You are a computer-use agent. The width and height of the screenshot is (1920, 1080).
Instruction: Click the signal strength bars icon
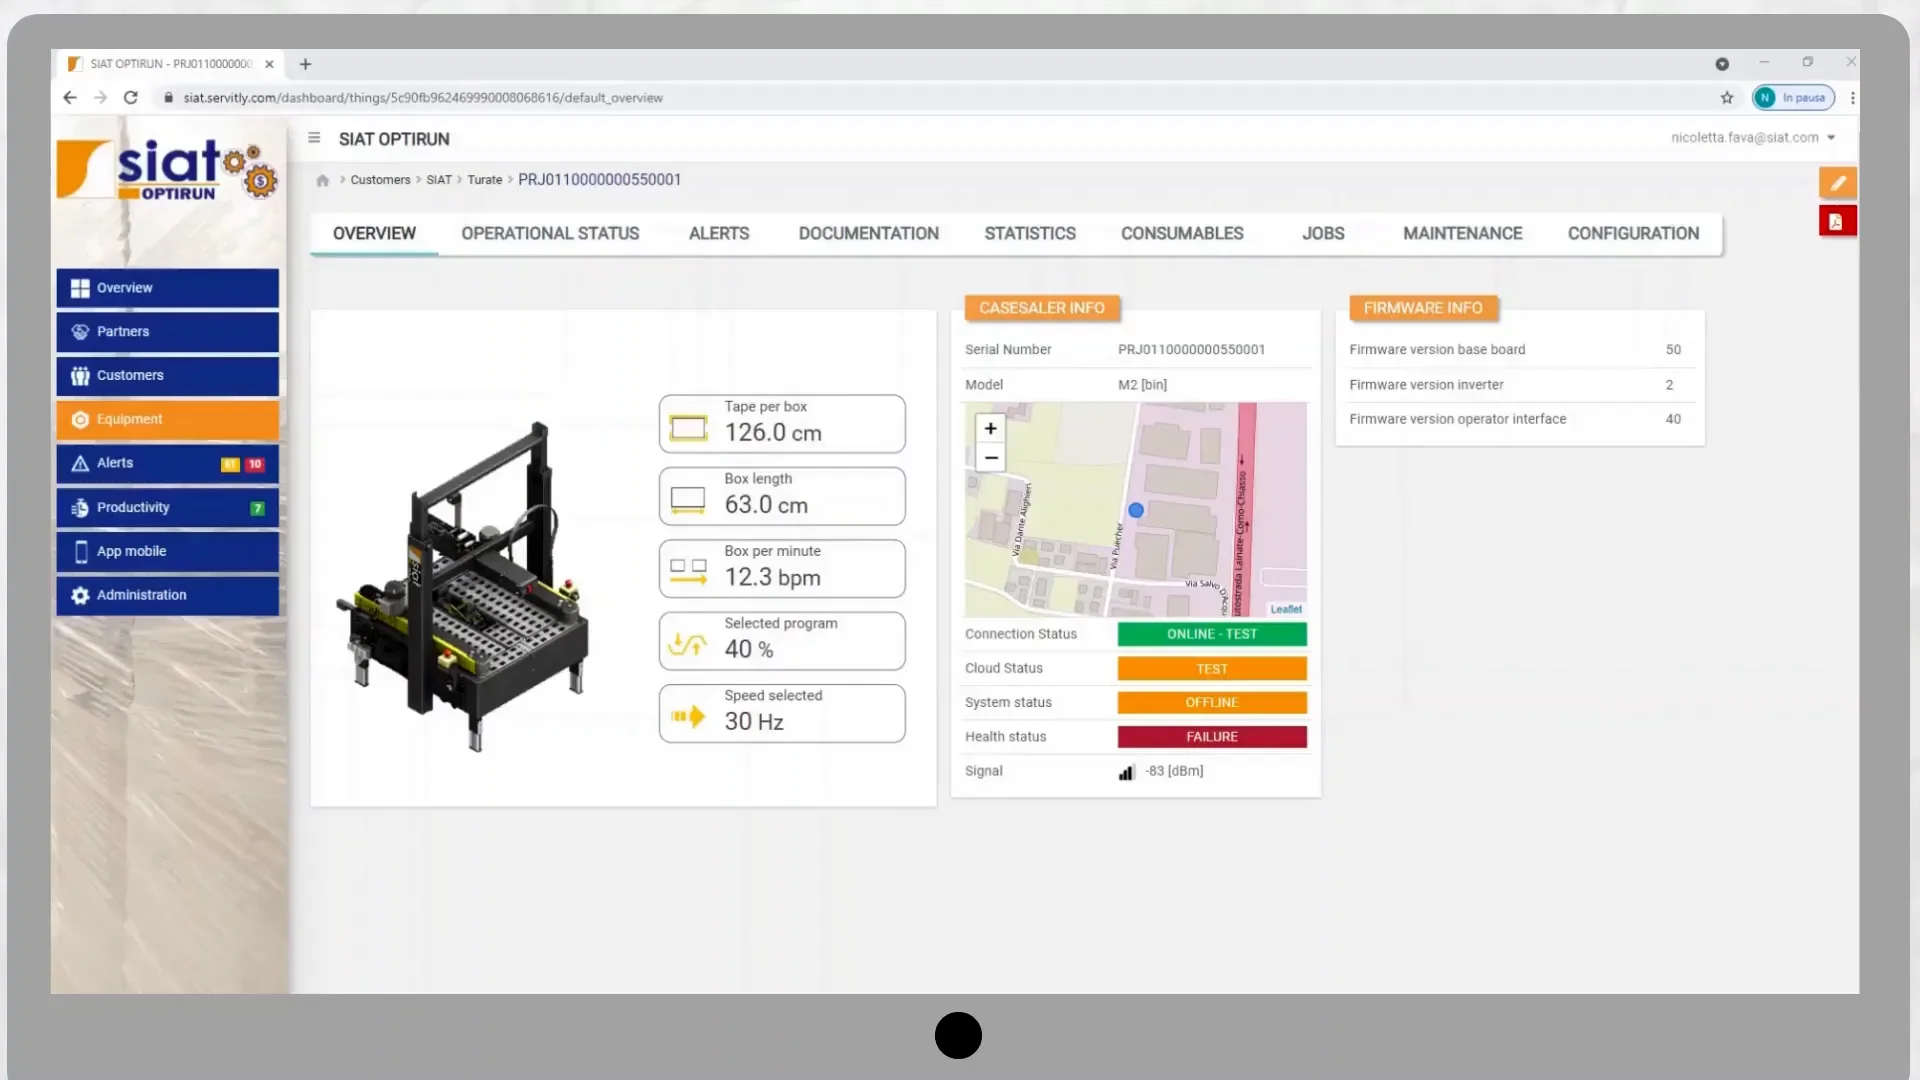(1127, 772)
